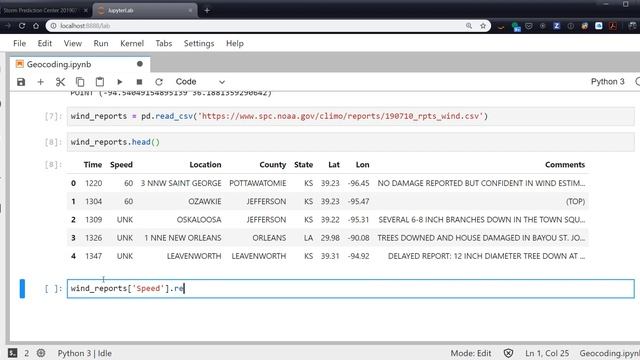Click the Comments column header

(564, 164)
